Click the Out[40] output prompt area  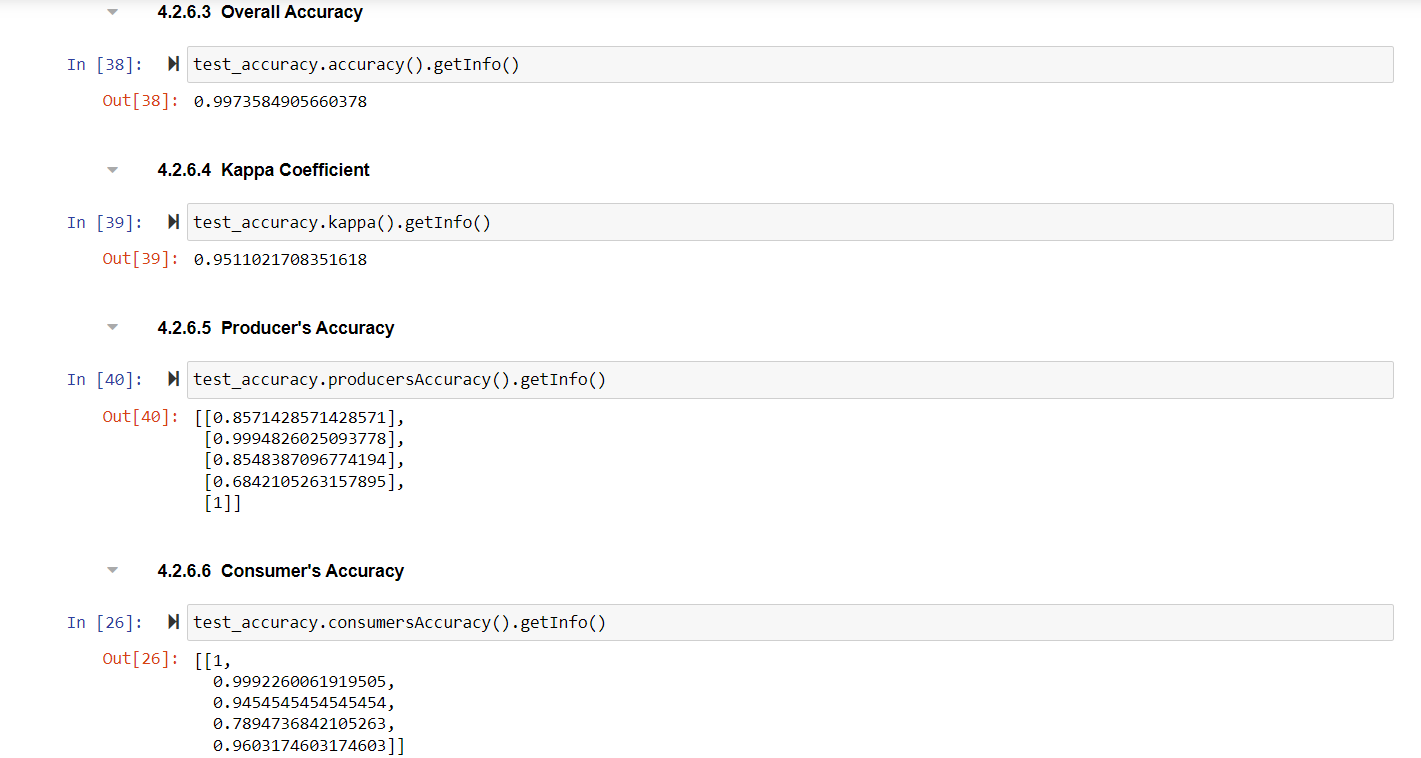coord(139,417)
